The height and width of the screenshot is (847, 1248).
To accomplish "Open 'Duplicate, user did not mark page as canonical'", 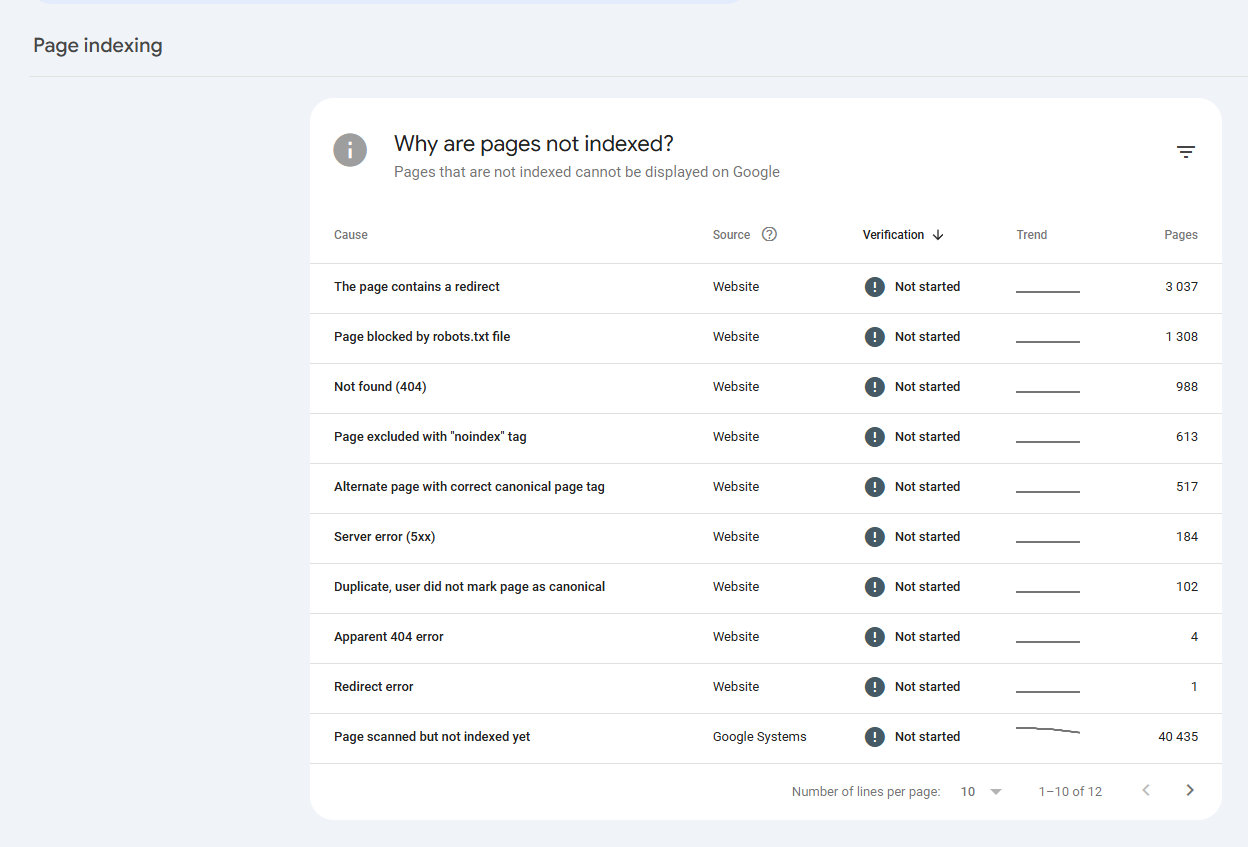I will point(470,587).
